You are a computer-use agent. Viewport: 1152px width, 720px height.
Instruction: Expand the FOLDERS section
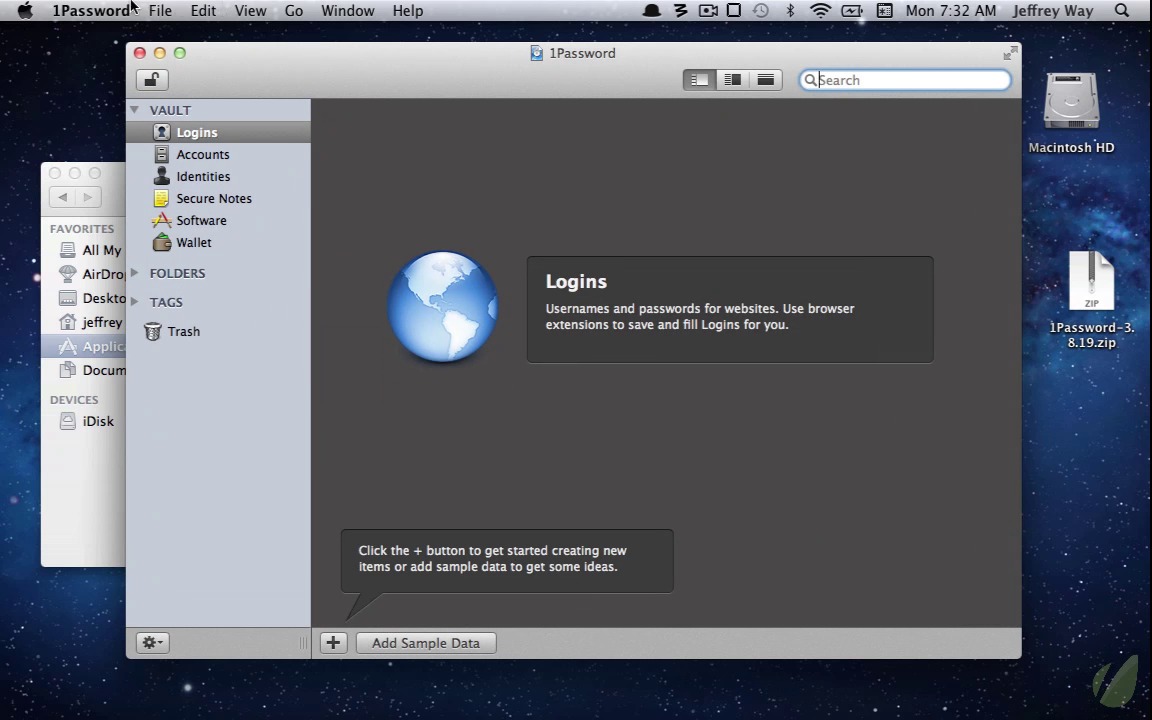(134, 273)
